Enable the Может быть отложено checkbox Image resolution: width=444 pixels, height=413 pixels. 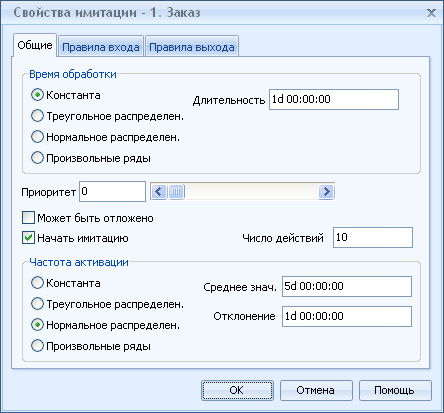28,218
